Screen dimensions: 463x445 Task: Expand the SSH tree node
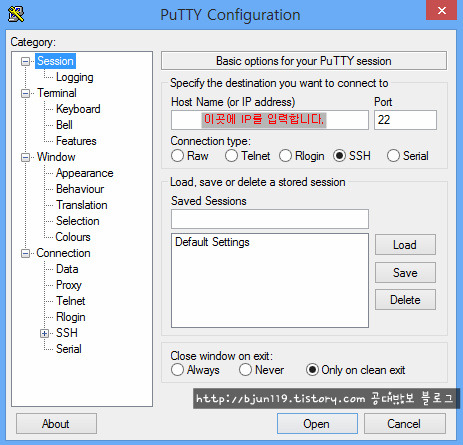click(x=44, y=333)
